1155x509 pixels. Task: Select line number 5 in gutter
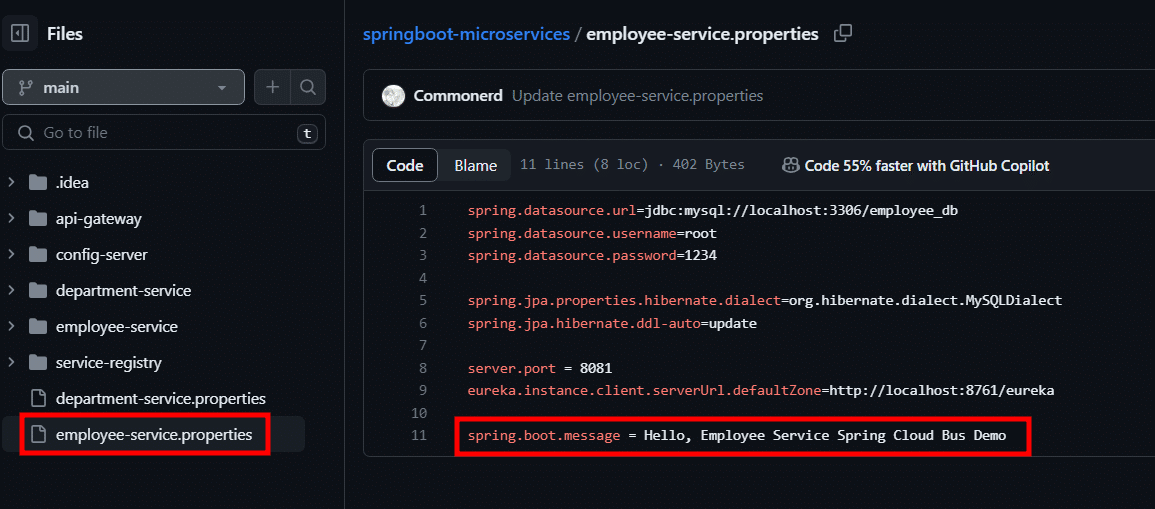(x=423, y=301)
